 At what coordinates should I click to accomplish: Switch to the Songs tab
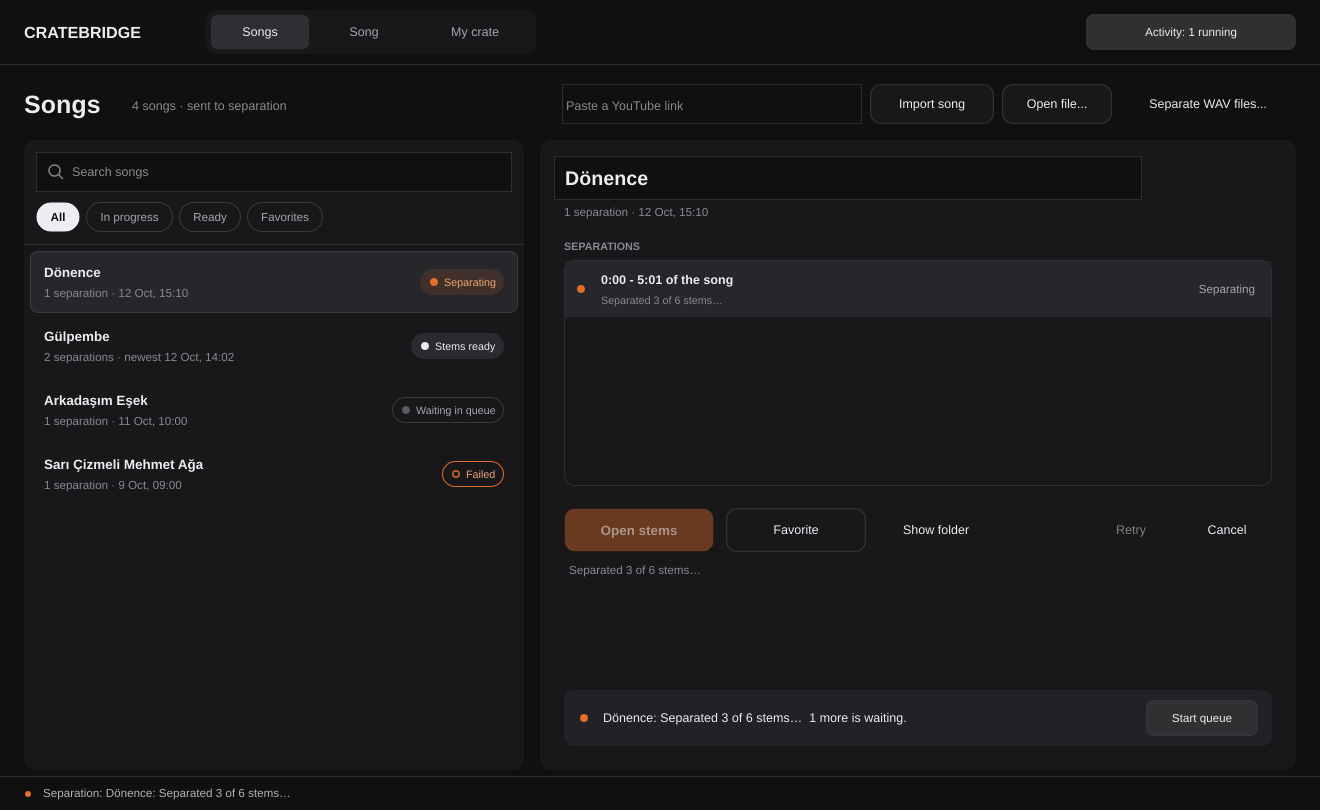point(260,32)
